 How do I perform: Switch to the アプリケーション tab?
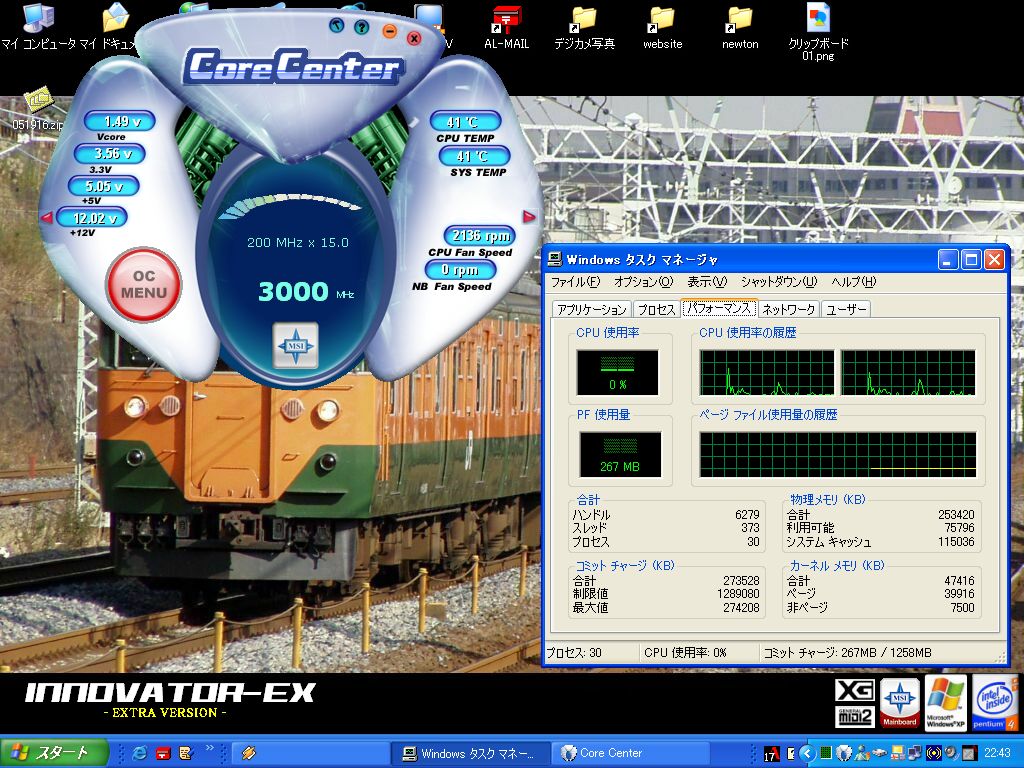(592, 310)
